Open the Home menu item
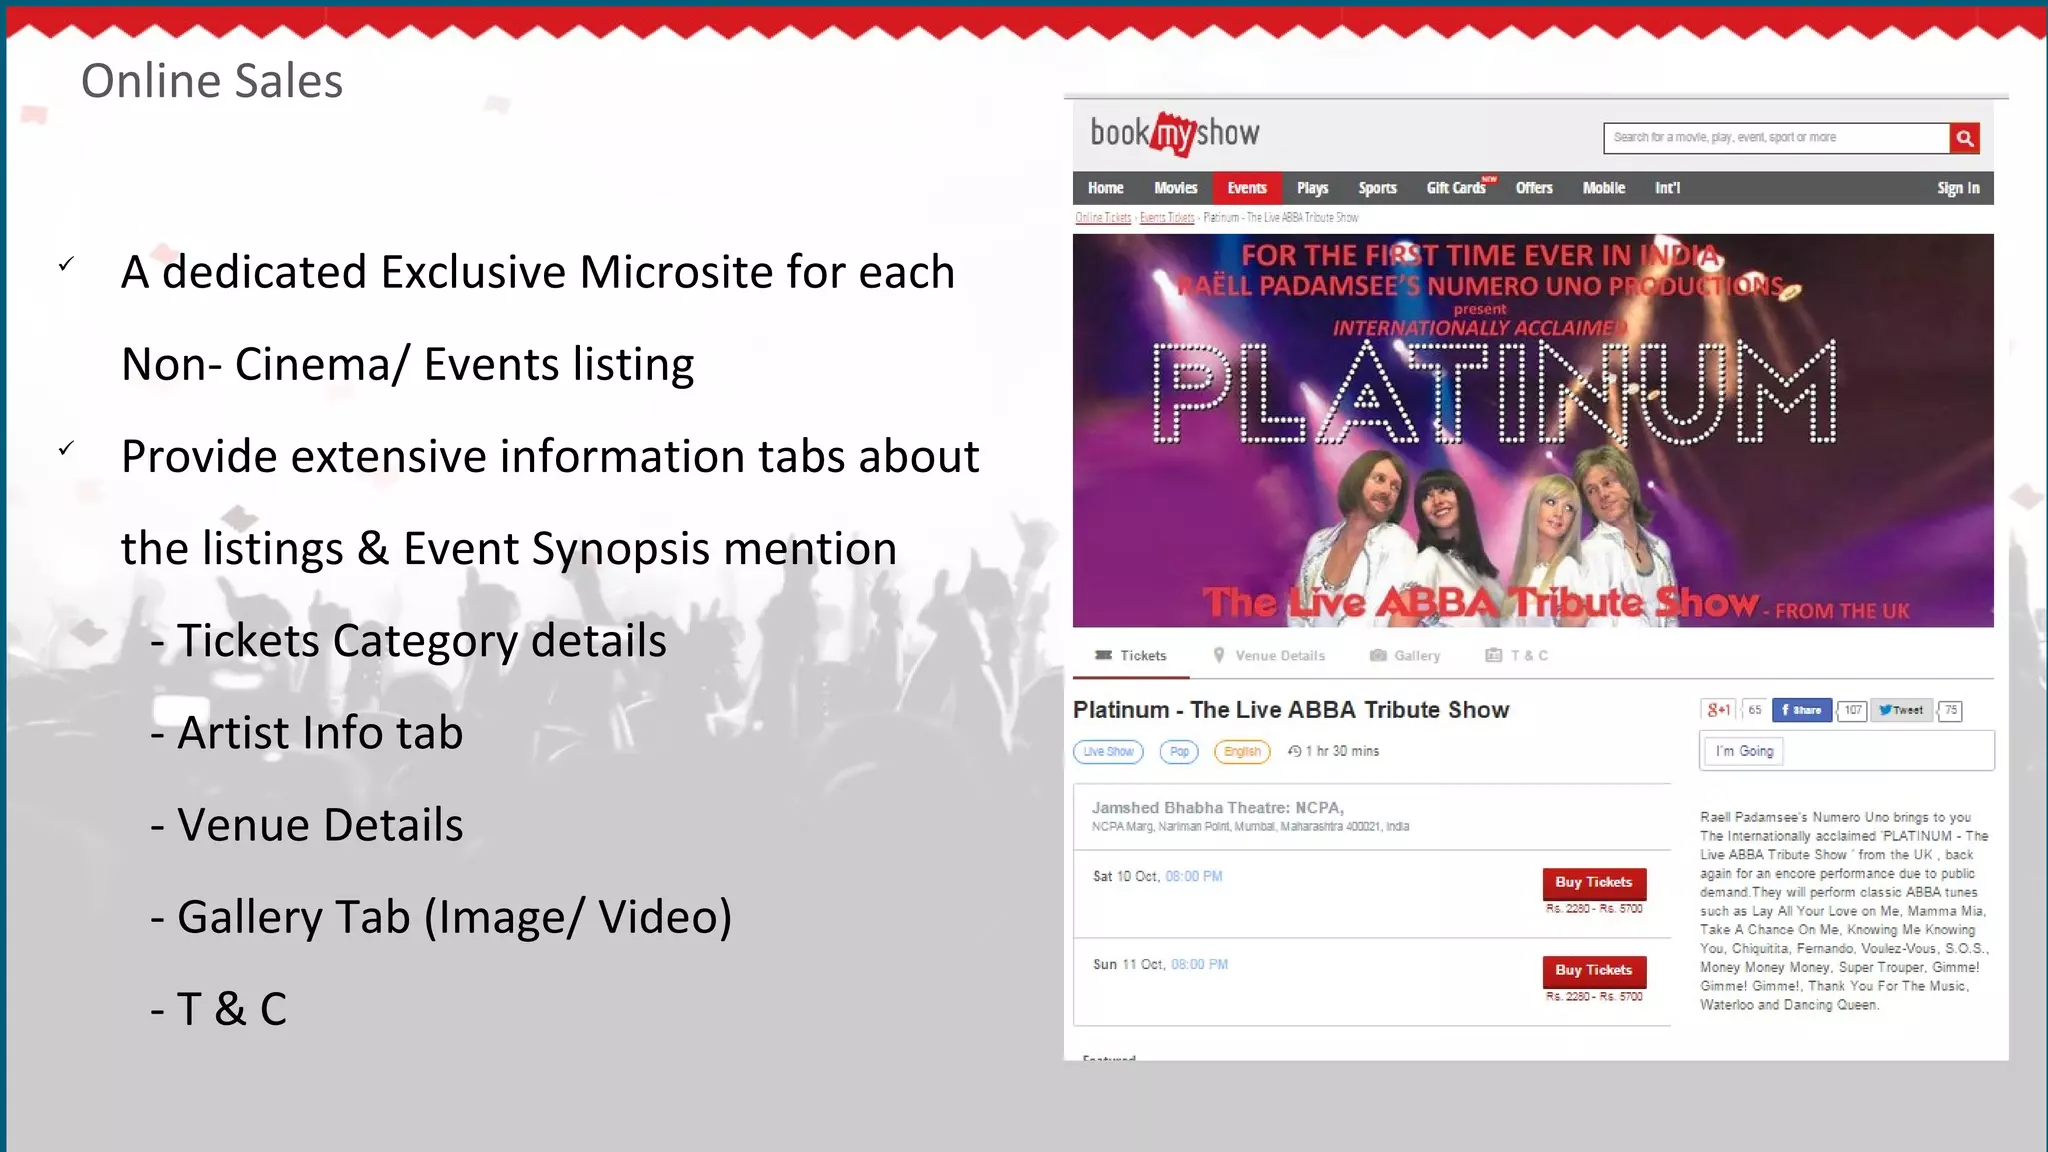Image resolution: width=2048 pixels, height=1152 pixels. pos(1105,188)
